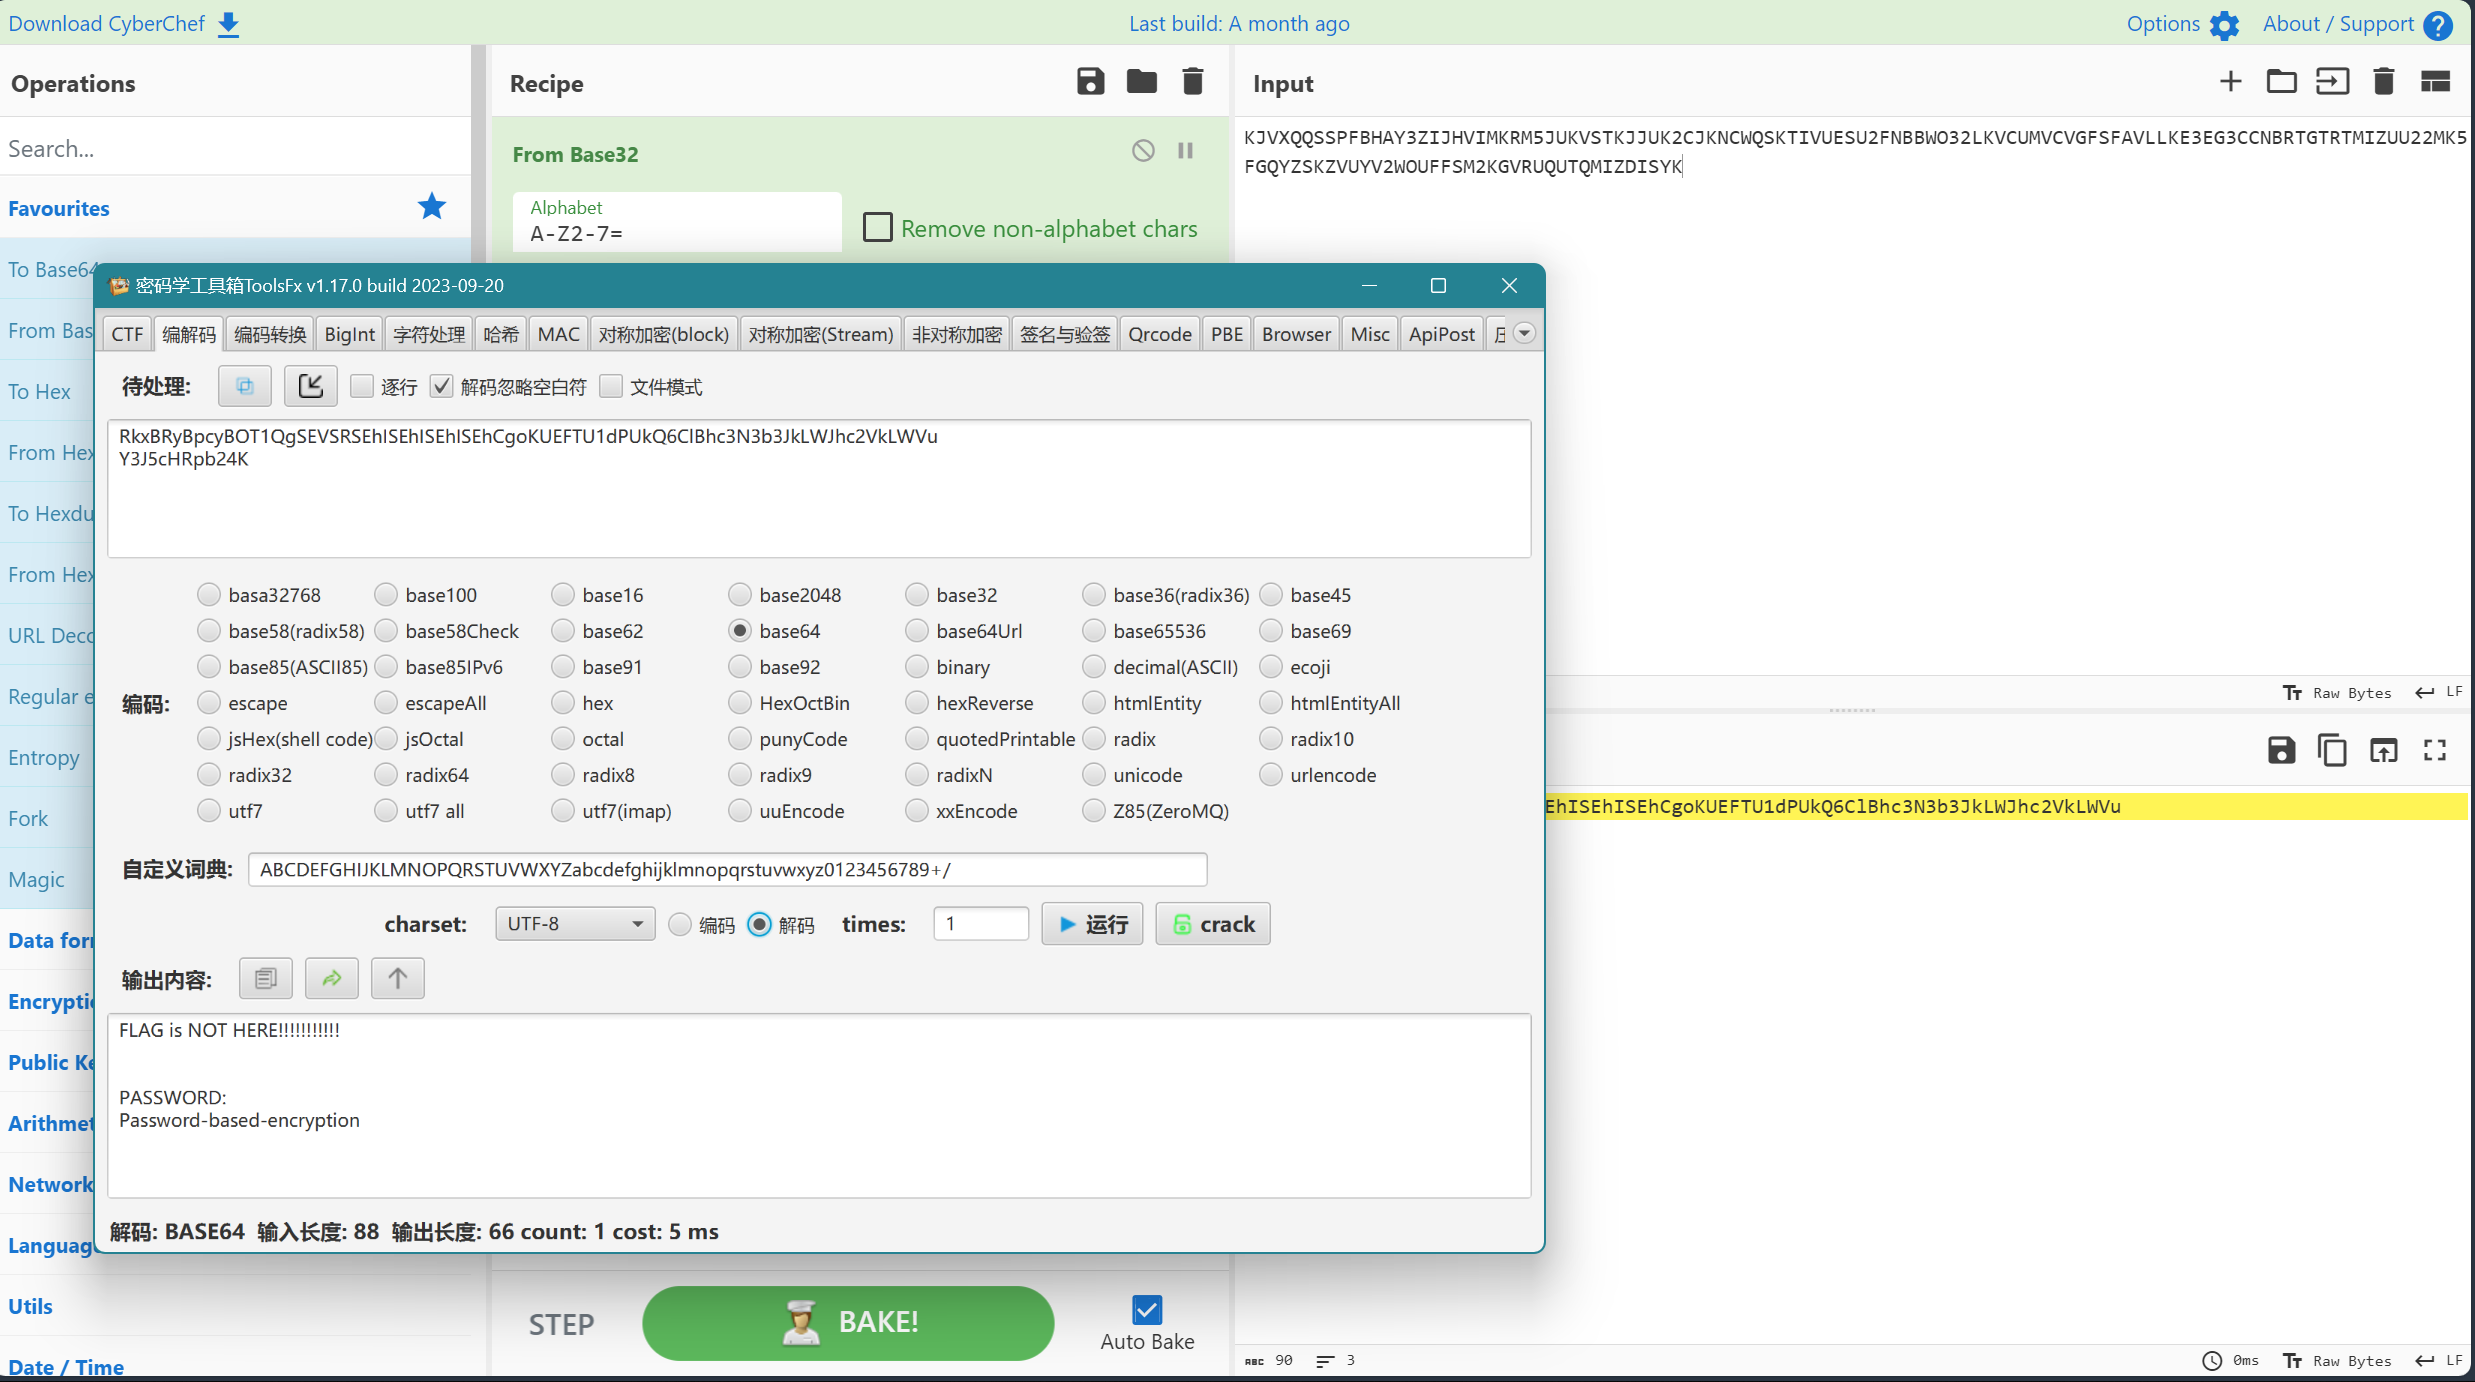
Task: Open Output Raw Bytes encoding selector
Action: click(2337, 1361)
